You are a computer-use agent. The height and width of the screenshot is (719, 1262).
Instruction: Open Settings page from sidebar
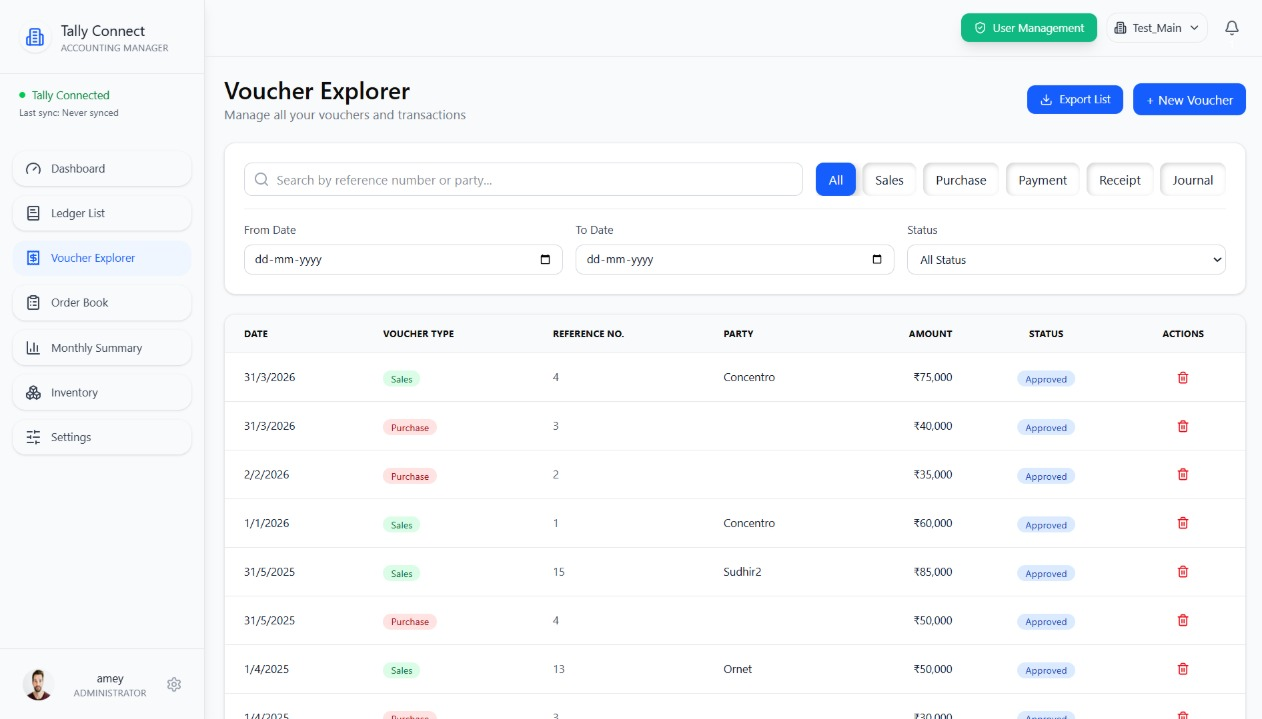coord(102,437)
